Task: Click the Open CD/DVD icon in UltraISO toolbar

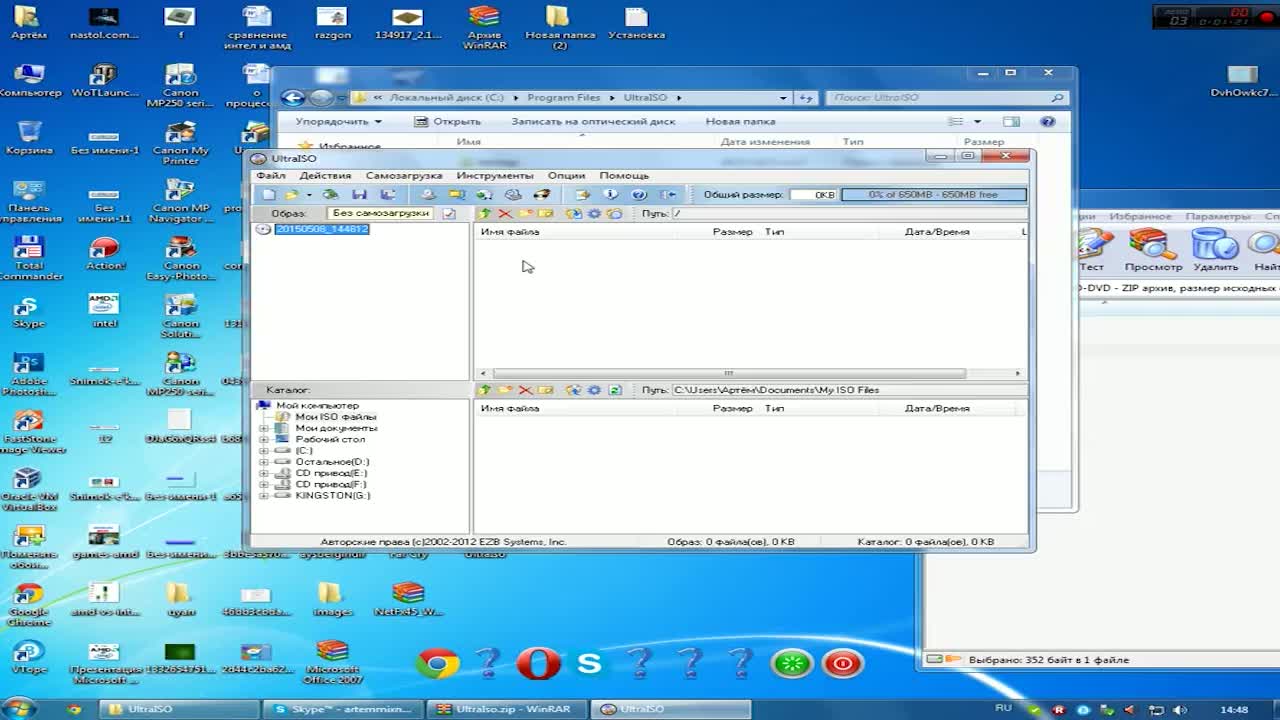Action: coord(330,195)
